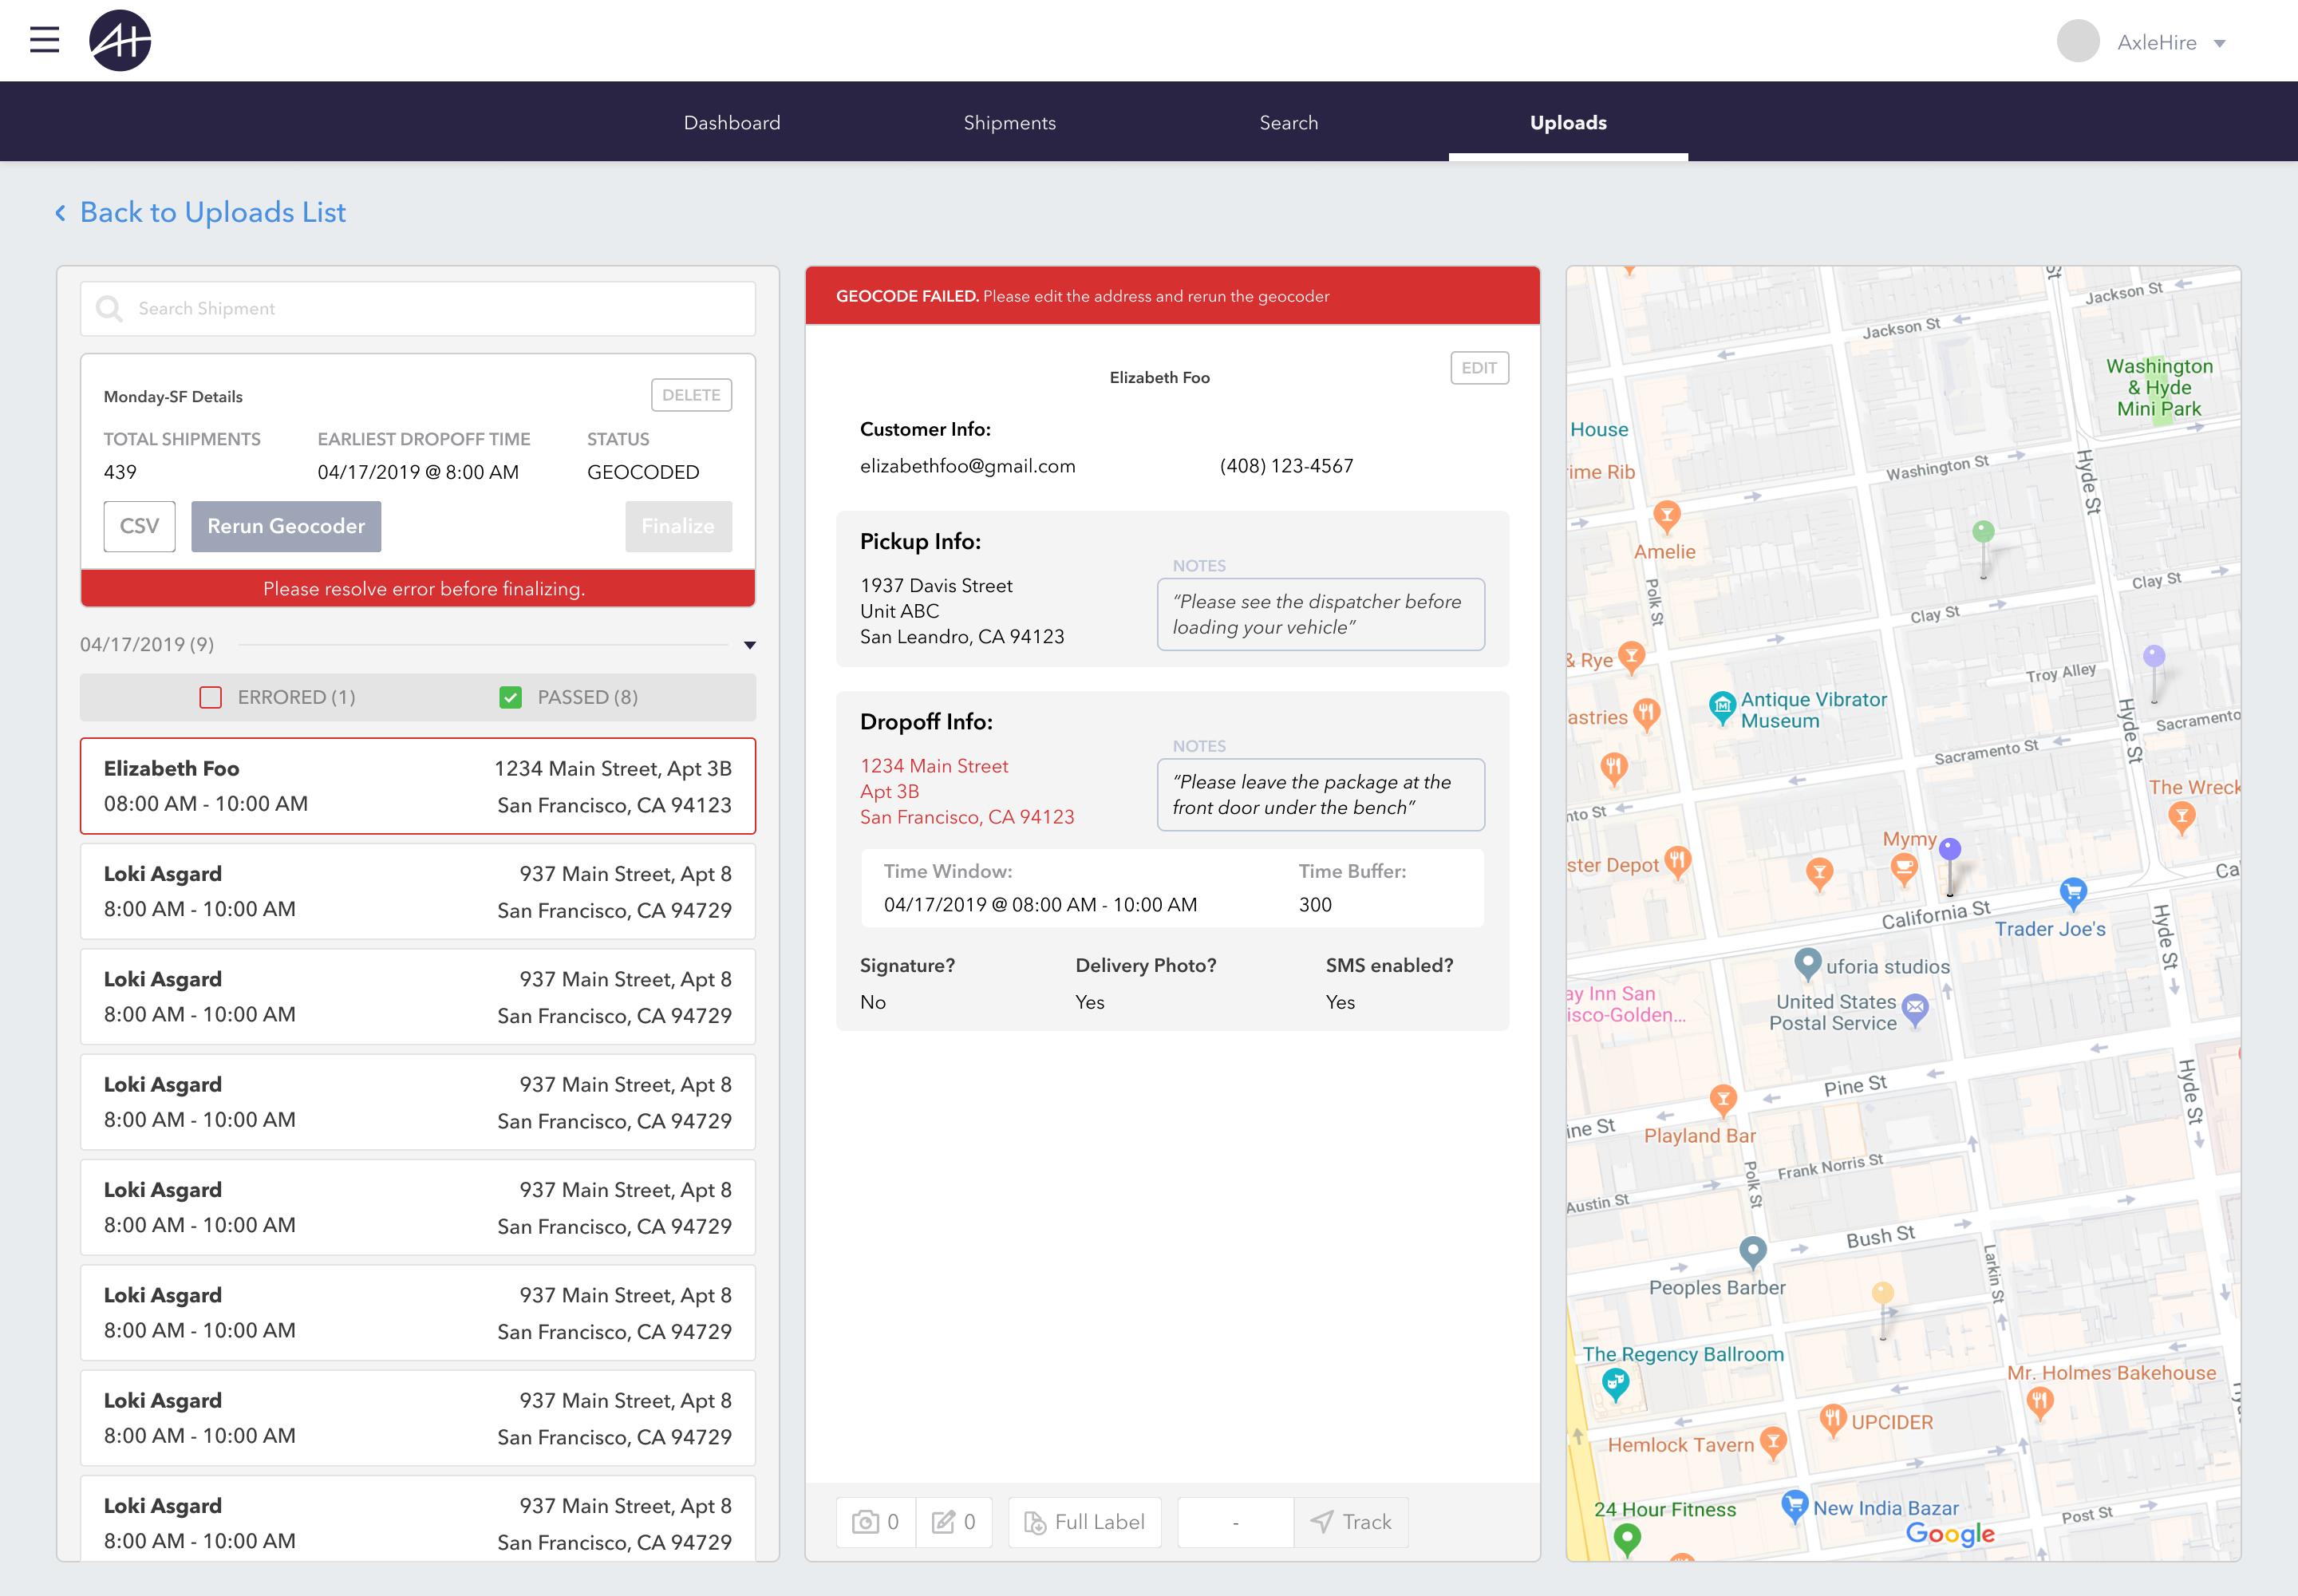
Task: Open the Dashboard tab
Action: pyautogui.click(x=731, y=122)
